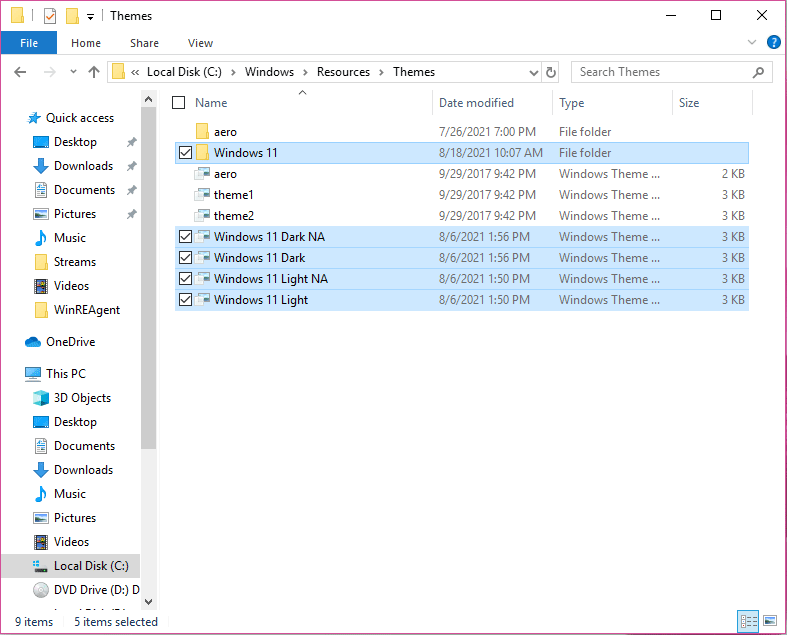The height and width of the screenshot is (635, 787).
Task: Open the WinREAgent folder in sidebar
Action: point(87,310)
